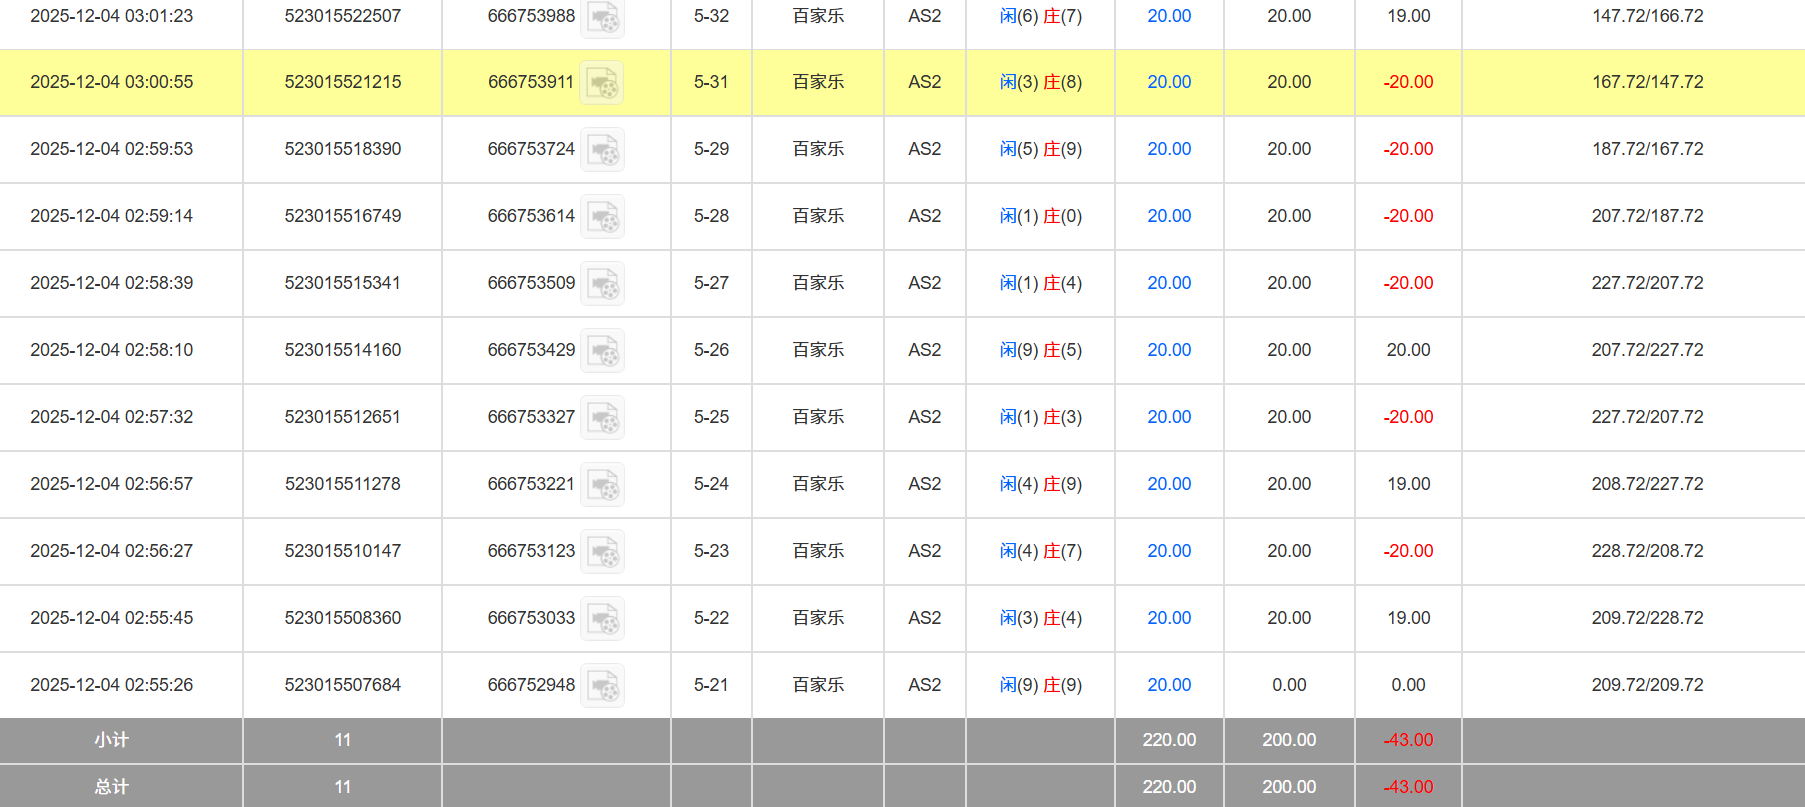1805x807 pixels.
Task: Open blue 20.00 bet amount in row 5-32
Action: pyautogui.click(x=1169, y=16)
